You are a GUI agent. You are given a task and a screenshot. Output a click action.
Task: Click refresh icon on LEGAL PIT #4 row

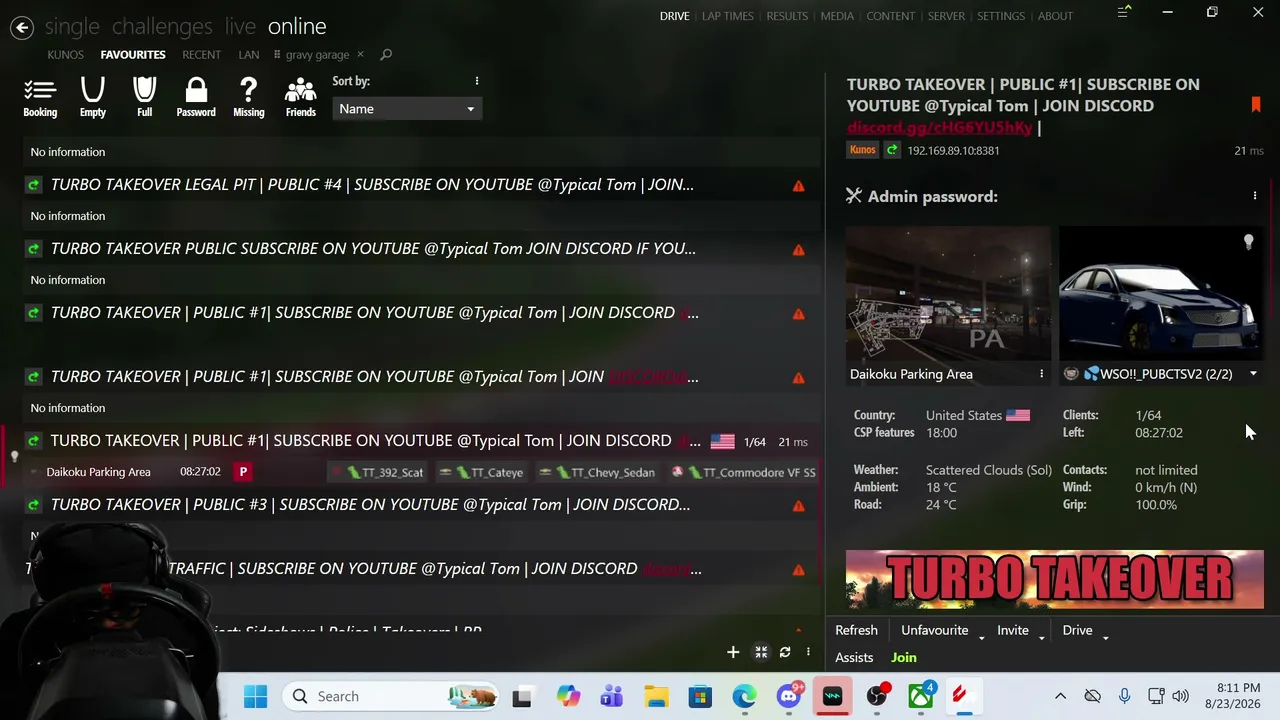point(34,185)
